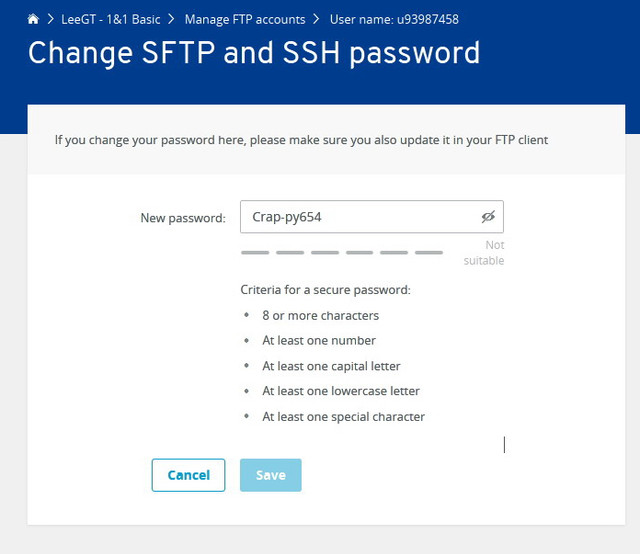Go to the home icon in breadcrumb
Screen dimensions: 640x554
33,19
